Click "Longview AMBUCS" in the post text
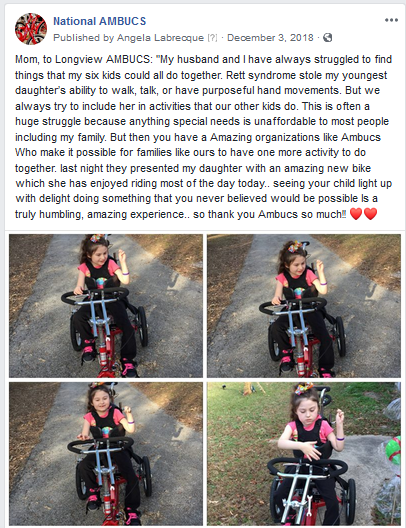This screenshot has height=528, width=406. point(102,60)
